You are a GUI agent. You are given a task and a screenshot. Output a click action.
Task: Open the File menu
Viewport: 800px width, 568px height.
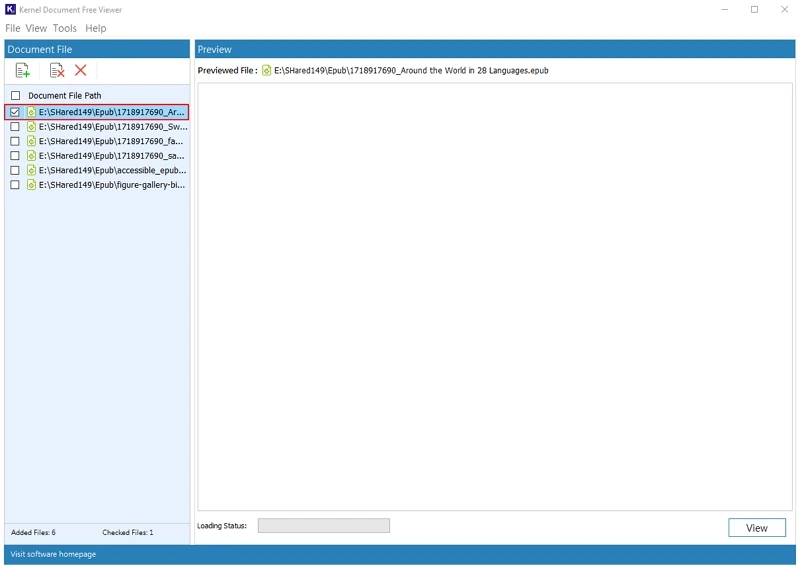[13, 28]
